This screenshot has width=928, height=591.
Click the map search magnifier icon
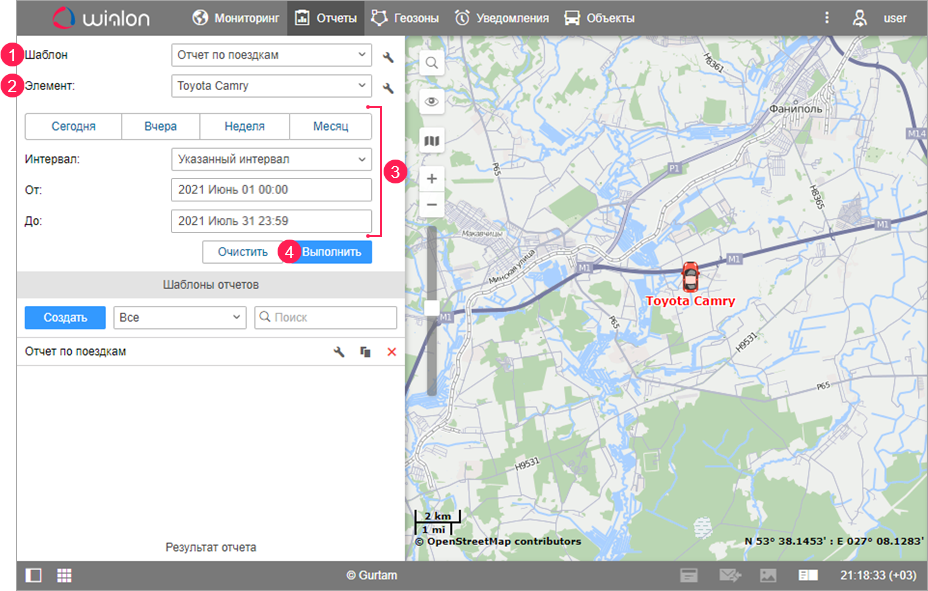tap(431, 63)
